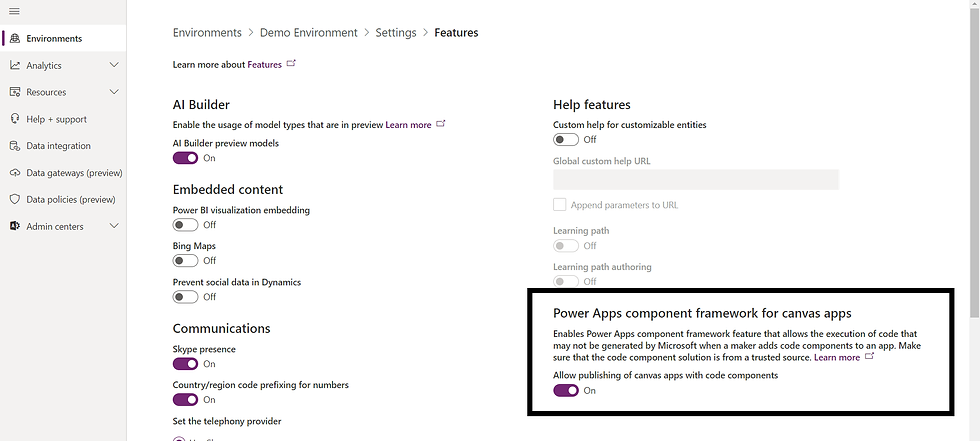Click Power Apps component framework heading
Viewport: 980px width, 441px height.
click(x=702, y=313)
